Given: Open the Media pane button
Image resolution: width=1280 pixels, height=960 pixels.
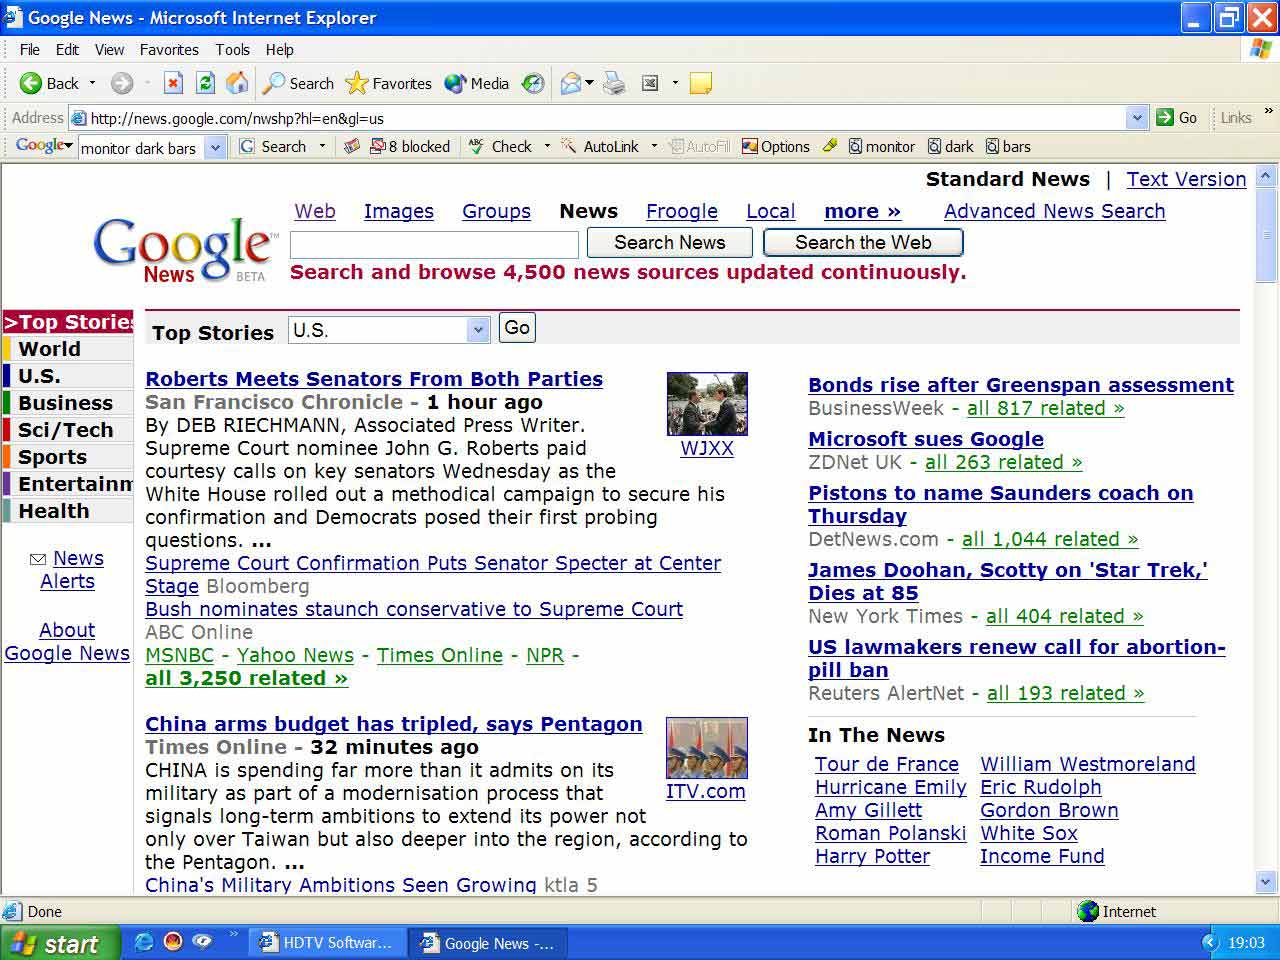Looking at the screenshot, I should pyautogui.click(x=477, y=84).
